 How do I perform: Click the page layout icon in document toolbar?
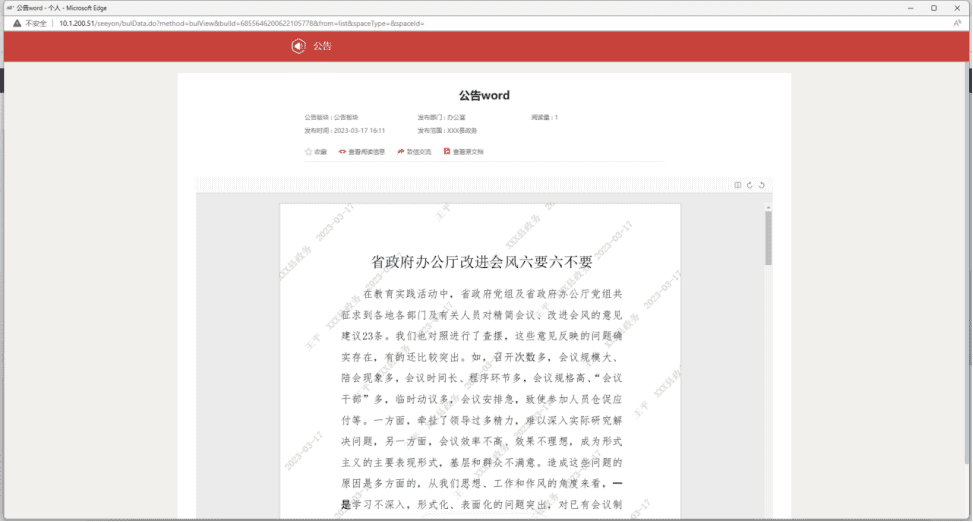point(737,185)
